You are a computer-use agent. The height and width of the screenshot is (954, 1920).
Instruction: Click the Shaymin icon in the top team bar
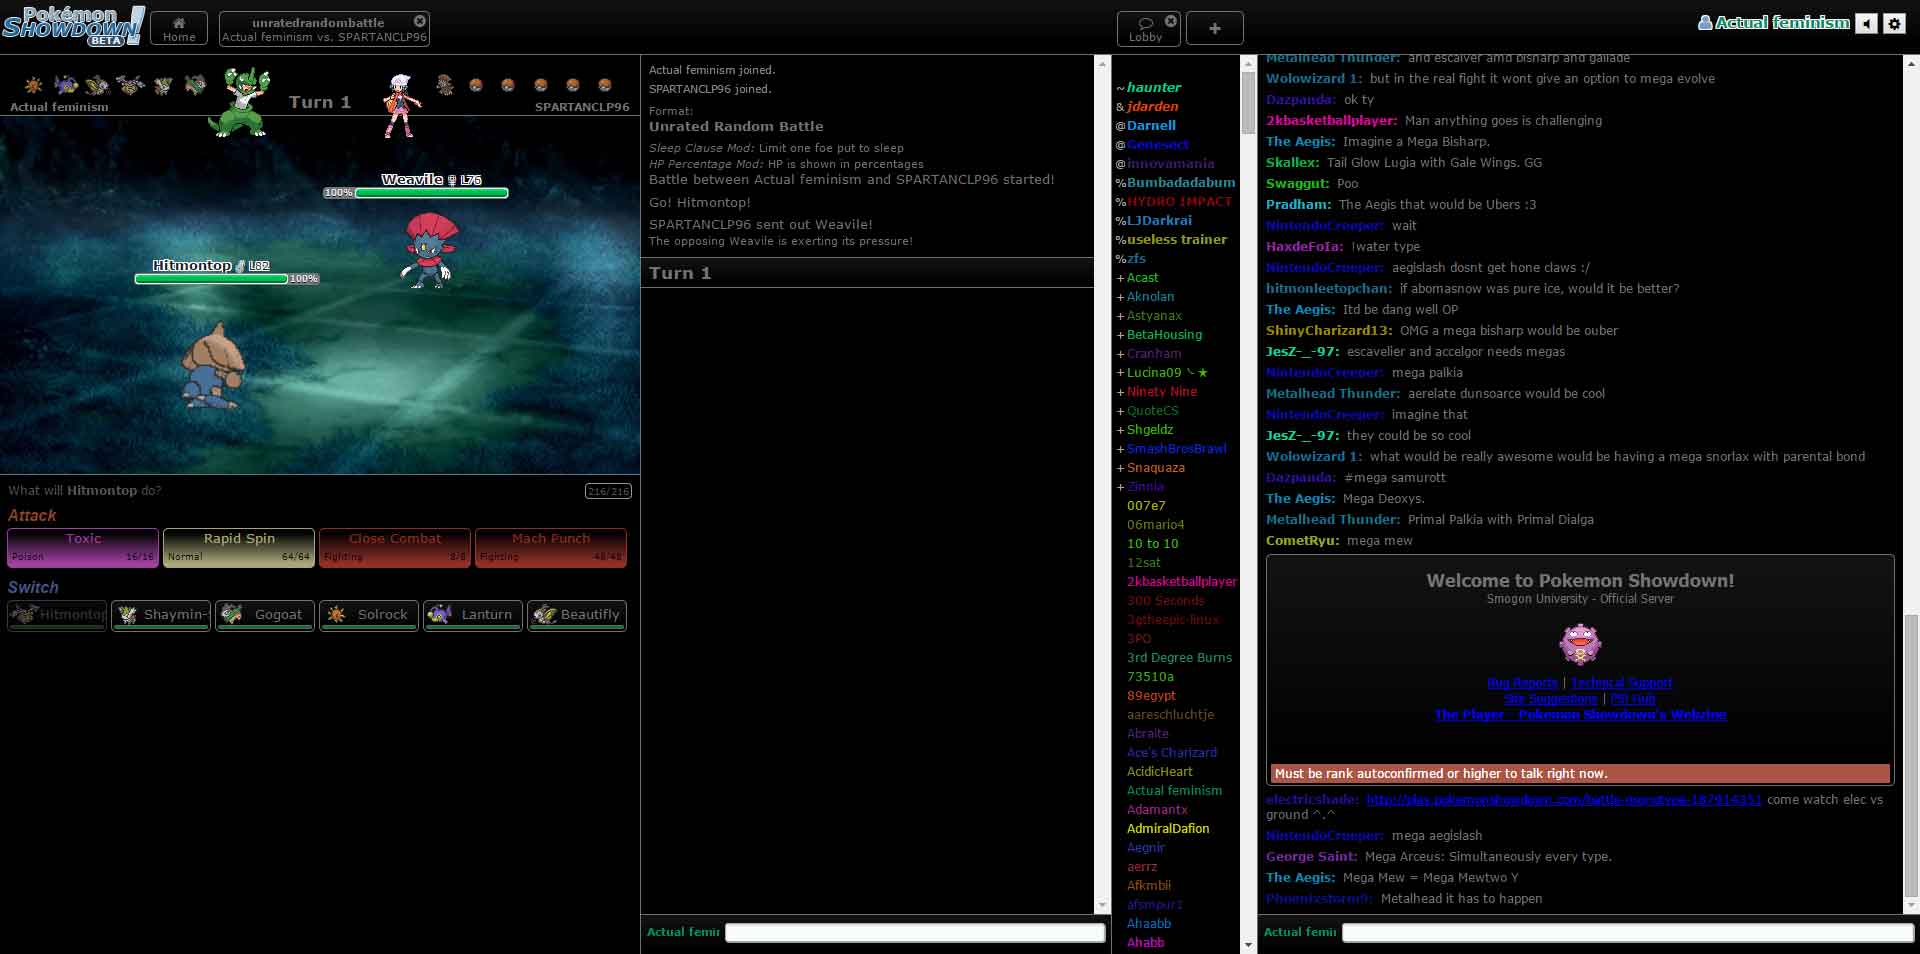pos(163,85)
